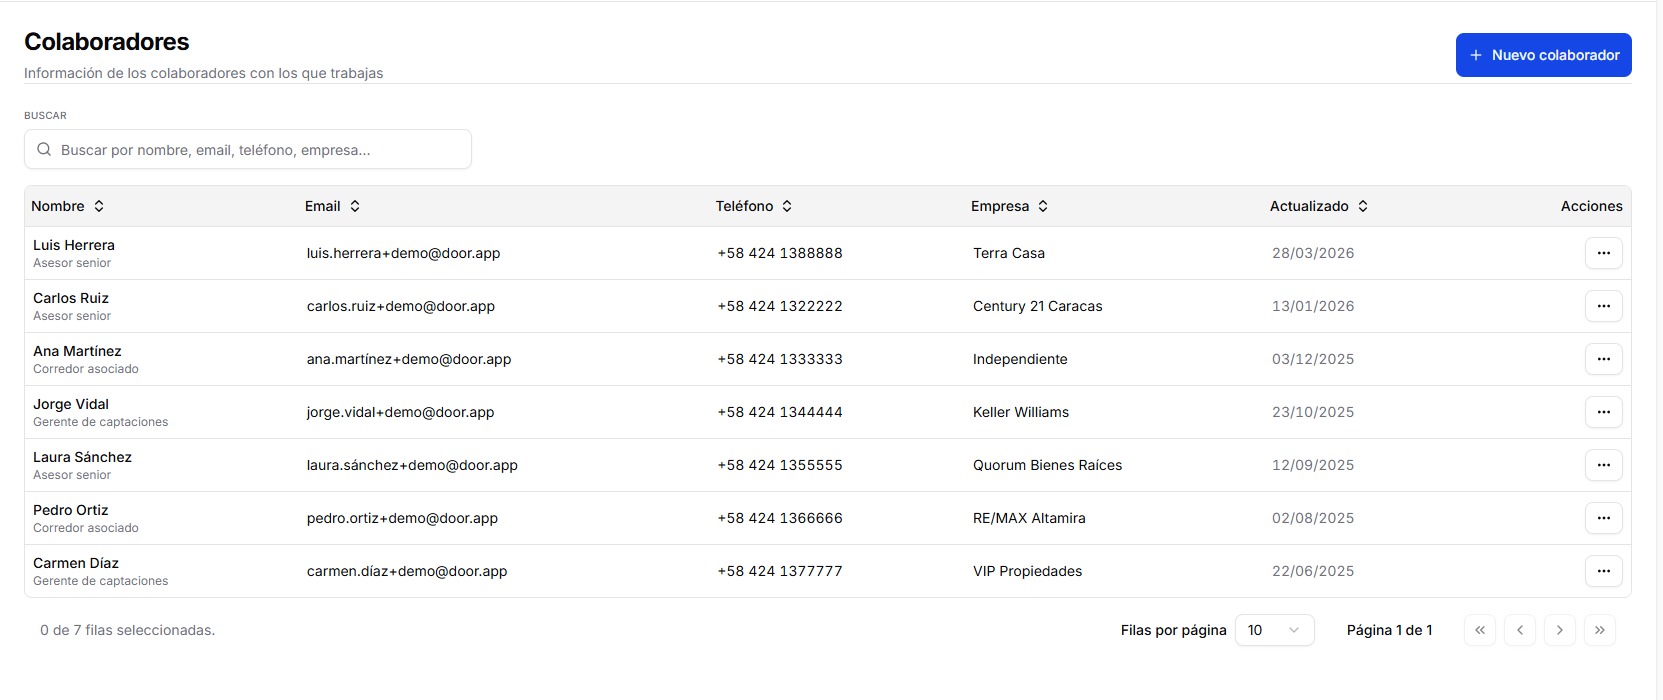Click phone number +58 424 1333333
This screenshot has height=700, width=1663.
click(x=780, y=359)
